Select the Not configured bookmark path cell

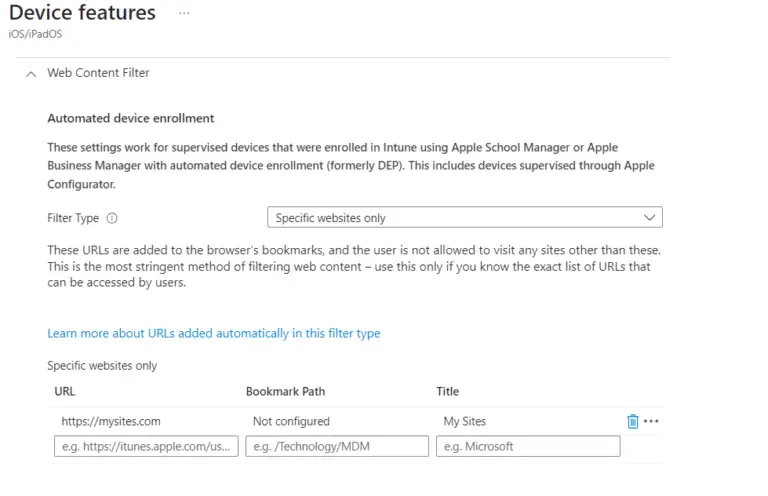coord(291,421)
